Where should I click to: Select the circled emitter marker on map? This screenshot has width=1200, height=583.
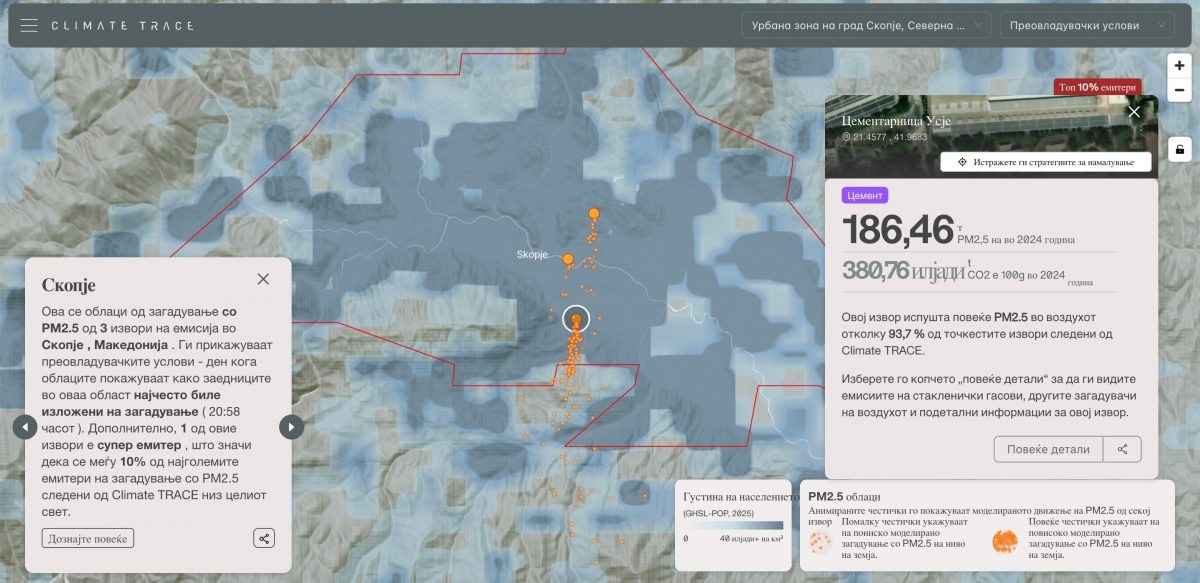[x=576, y=320]
